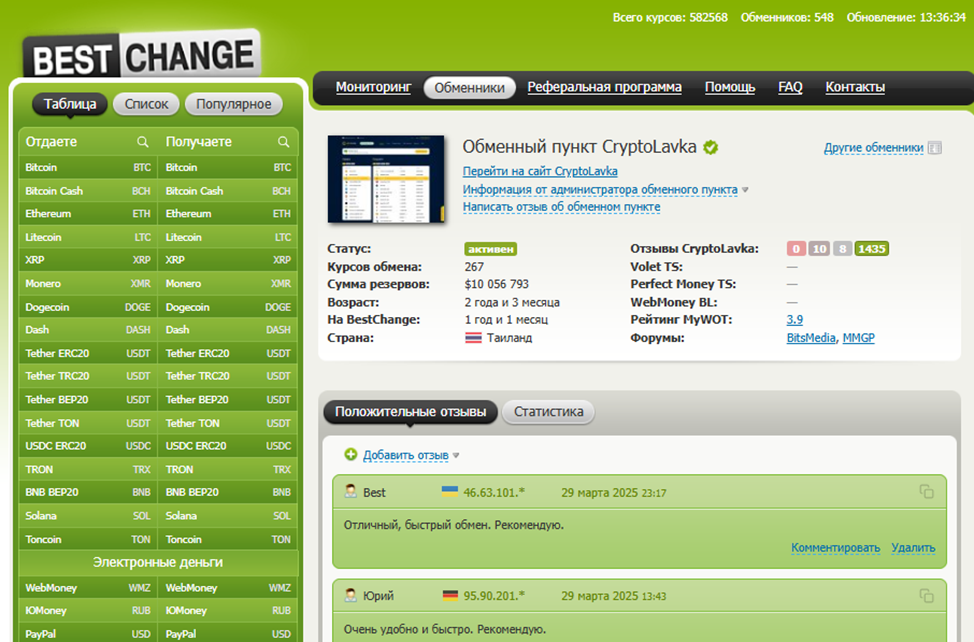The height and width of the screenshot is (642, 974).
Task: Select TRON TRX in the Получаете column
Action: (x=228, y=469)
